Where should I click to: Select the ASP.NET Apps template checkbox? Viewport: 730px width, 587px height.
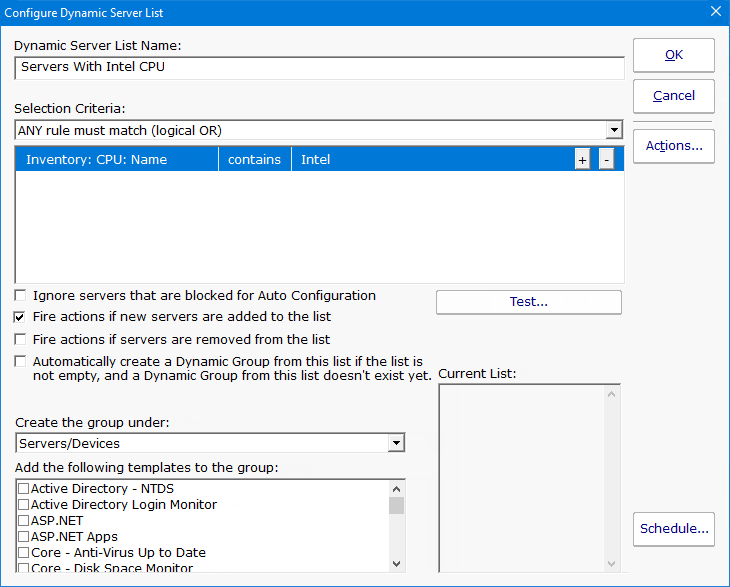pyautogui.click(x=23, y=537)
